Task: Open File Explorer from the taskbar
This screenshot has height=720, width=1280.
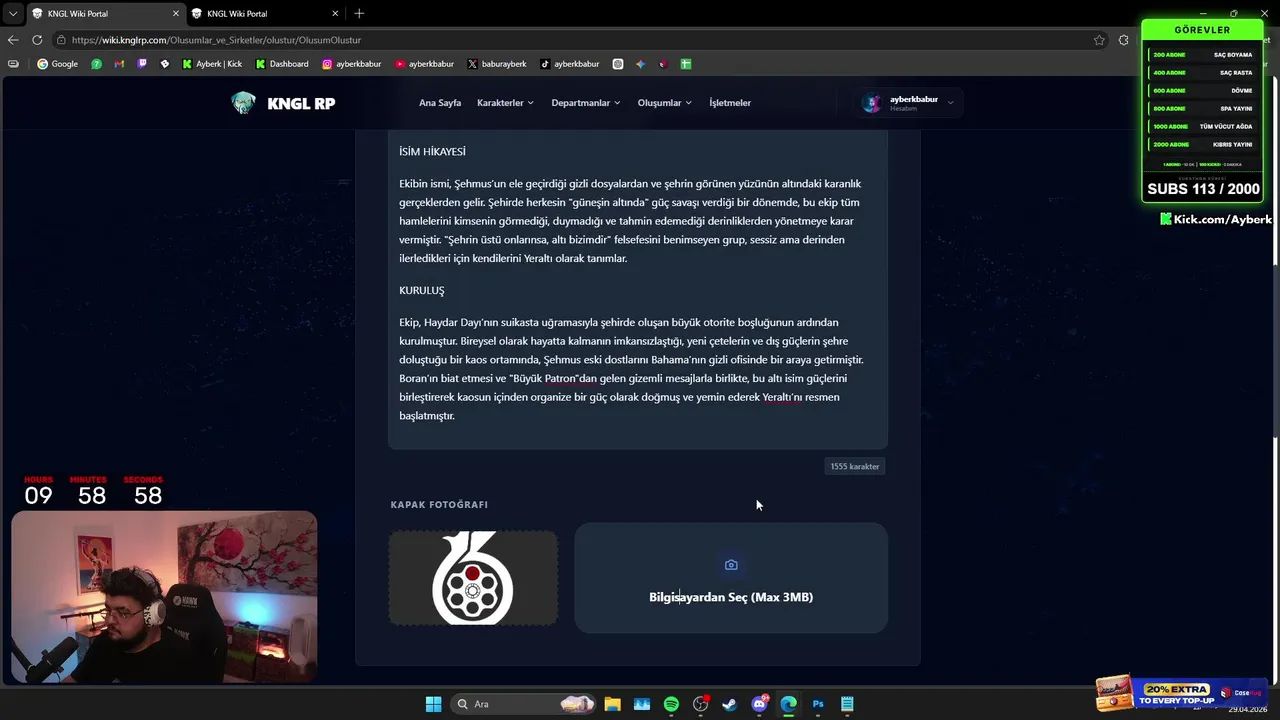Action: tap(612, 704)
